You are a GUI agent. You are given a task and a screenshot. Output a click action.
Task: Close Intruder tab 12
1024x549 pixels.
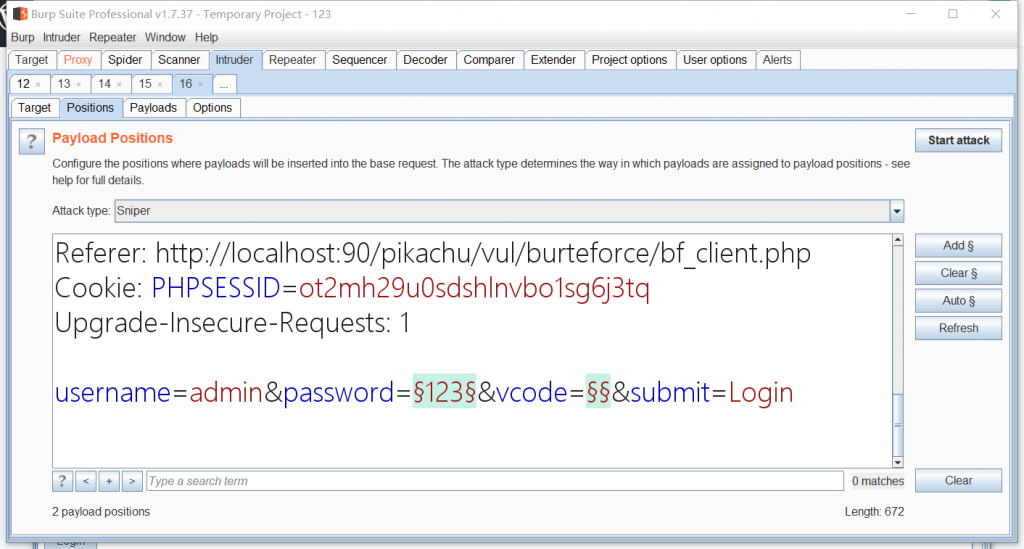38,85
